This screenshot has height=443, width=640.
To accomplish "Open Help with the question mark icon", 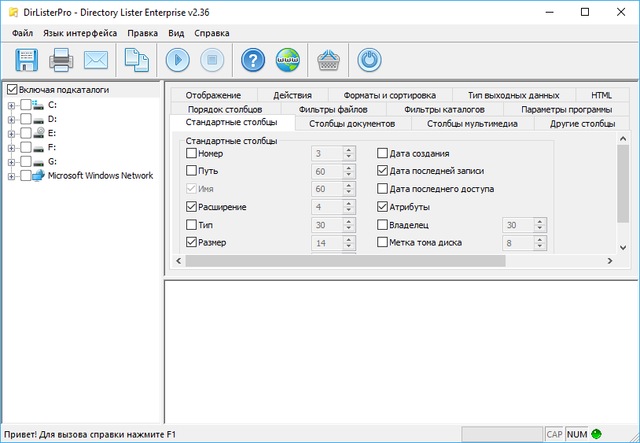I will tap(254, 59).
